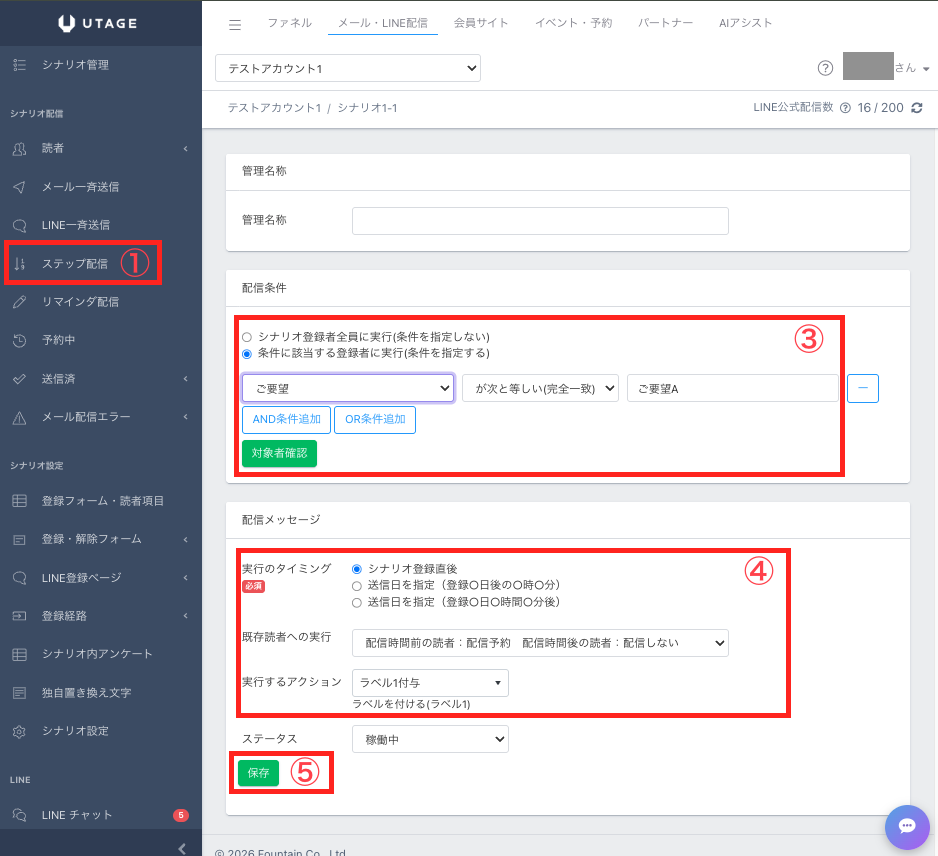This screenshot has height=856, width=938.
Task: Open the ステータス 稼働中 dropdown
Action: pos(430,739)
